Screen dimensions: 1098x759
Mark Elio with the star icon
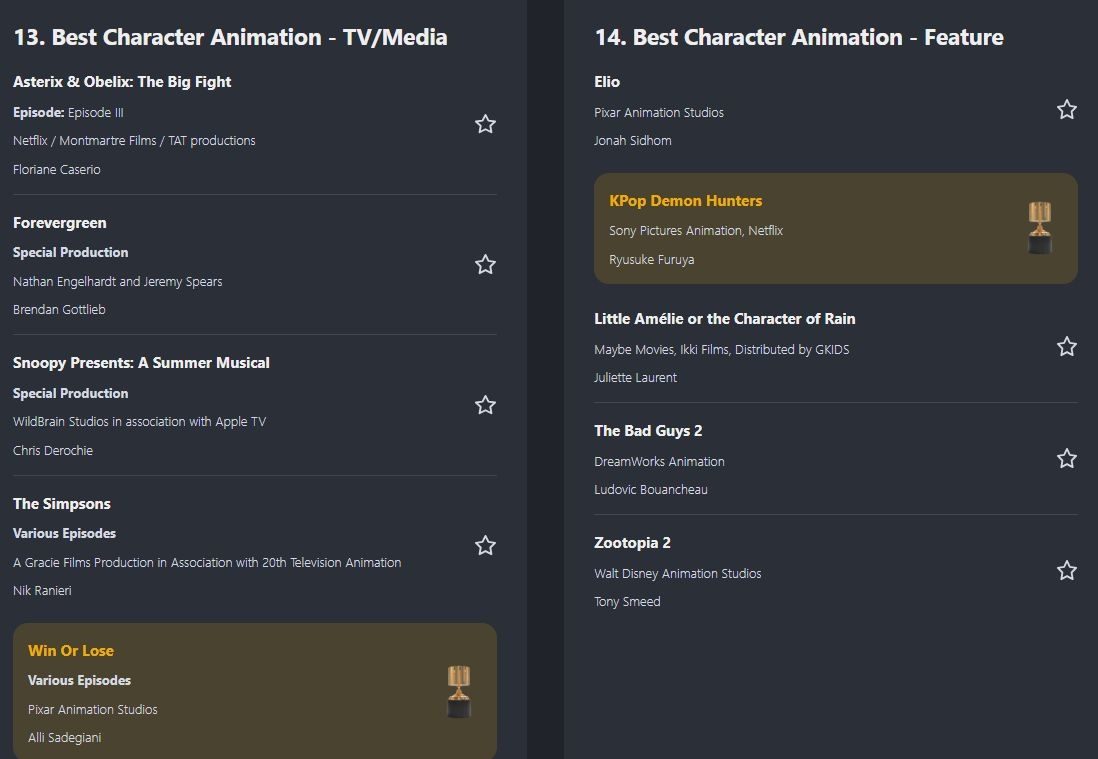pos(1067,110)
